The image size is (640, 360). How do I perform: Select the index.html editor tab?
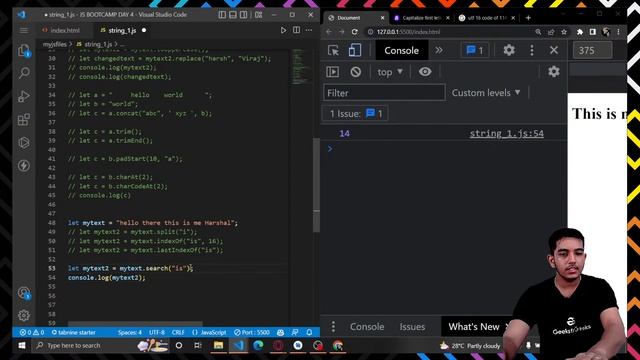pyautogui.click(x=65, y=30)
